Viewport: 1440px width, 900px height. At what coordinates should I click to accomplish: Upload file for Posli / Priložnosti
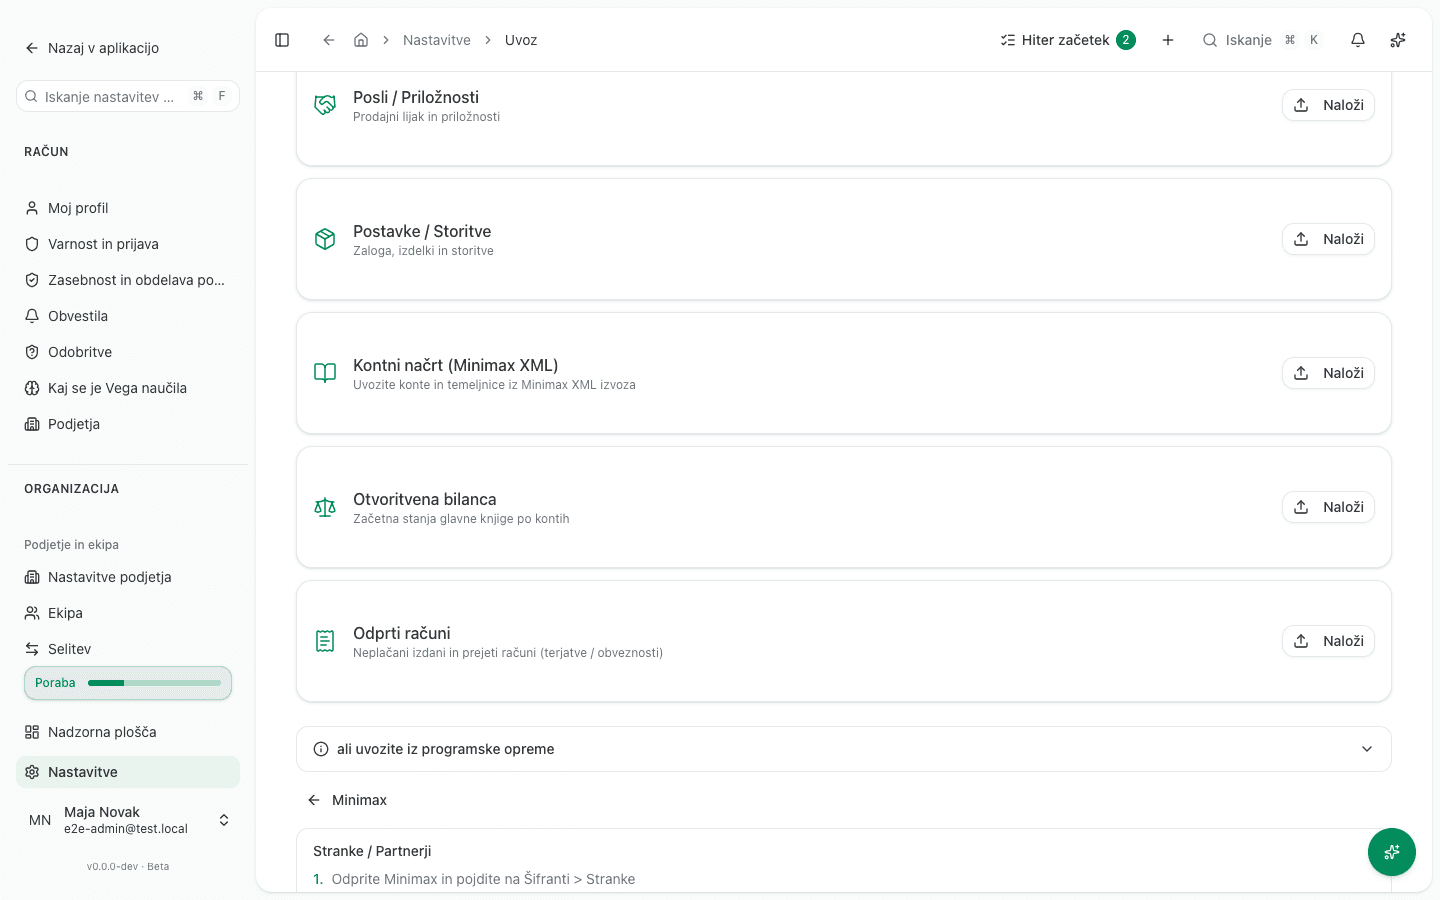click(1328, 105)
